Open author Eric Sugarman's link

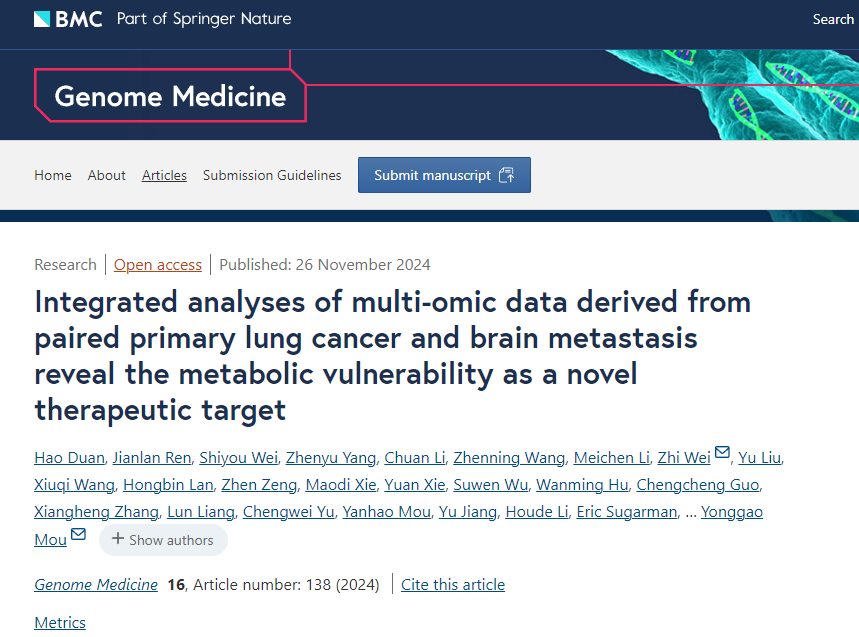pos(627,512)
